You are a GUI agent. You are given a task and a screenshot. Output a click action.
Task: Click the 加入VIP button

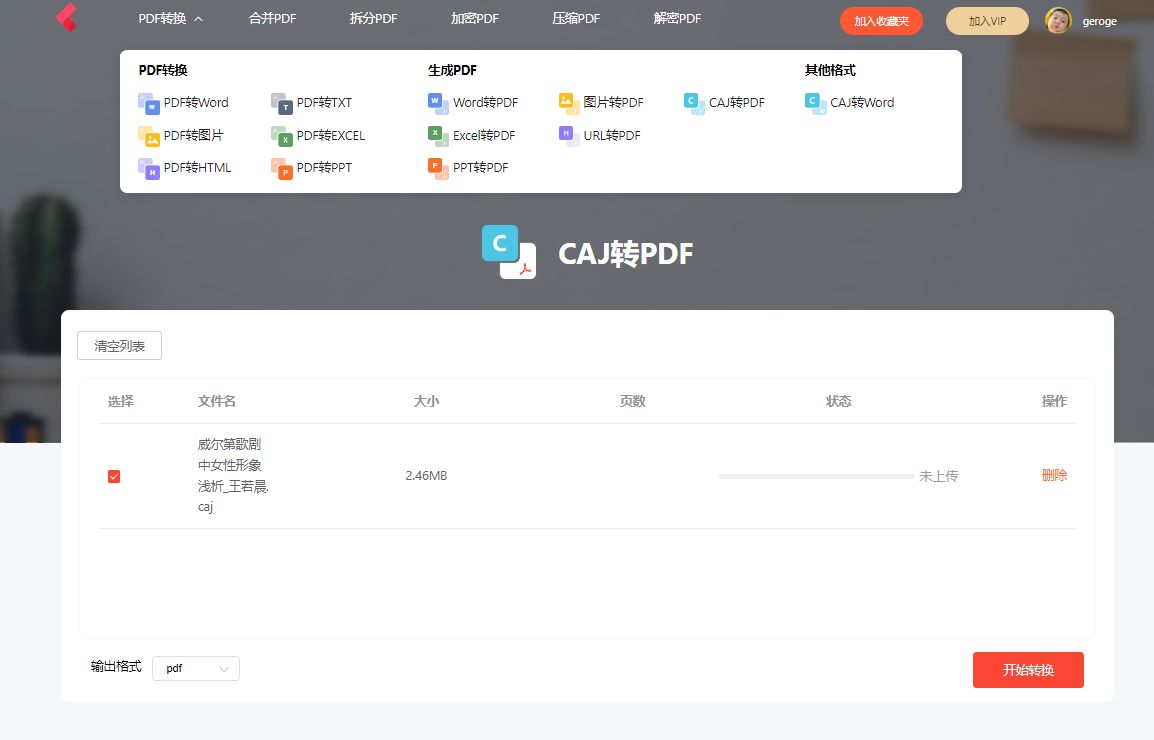pos(987,21)
